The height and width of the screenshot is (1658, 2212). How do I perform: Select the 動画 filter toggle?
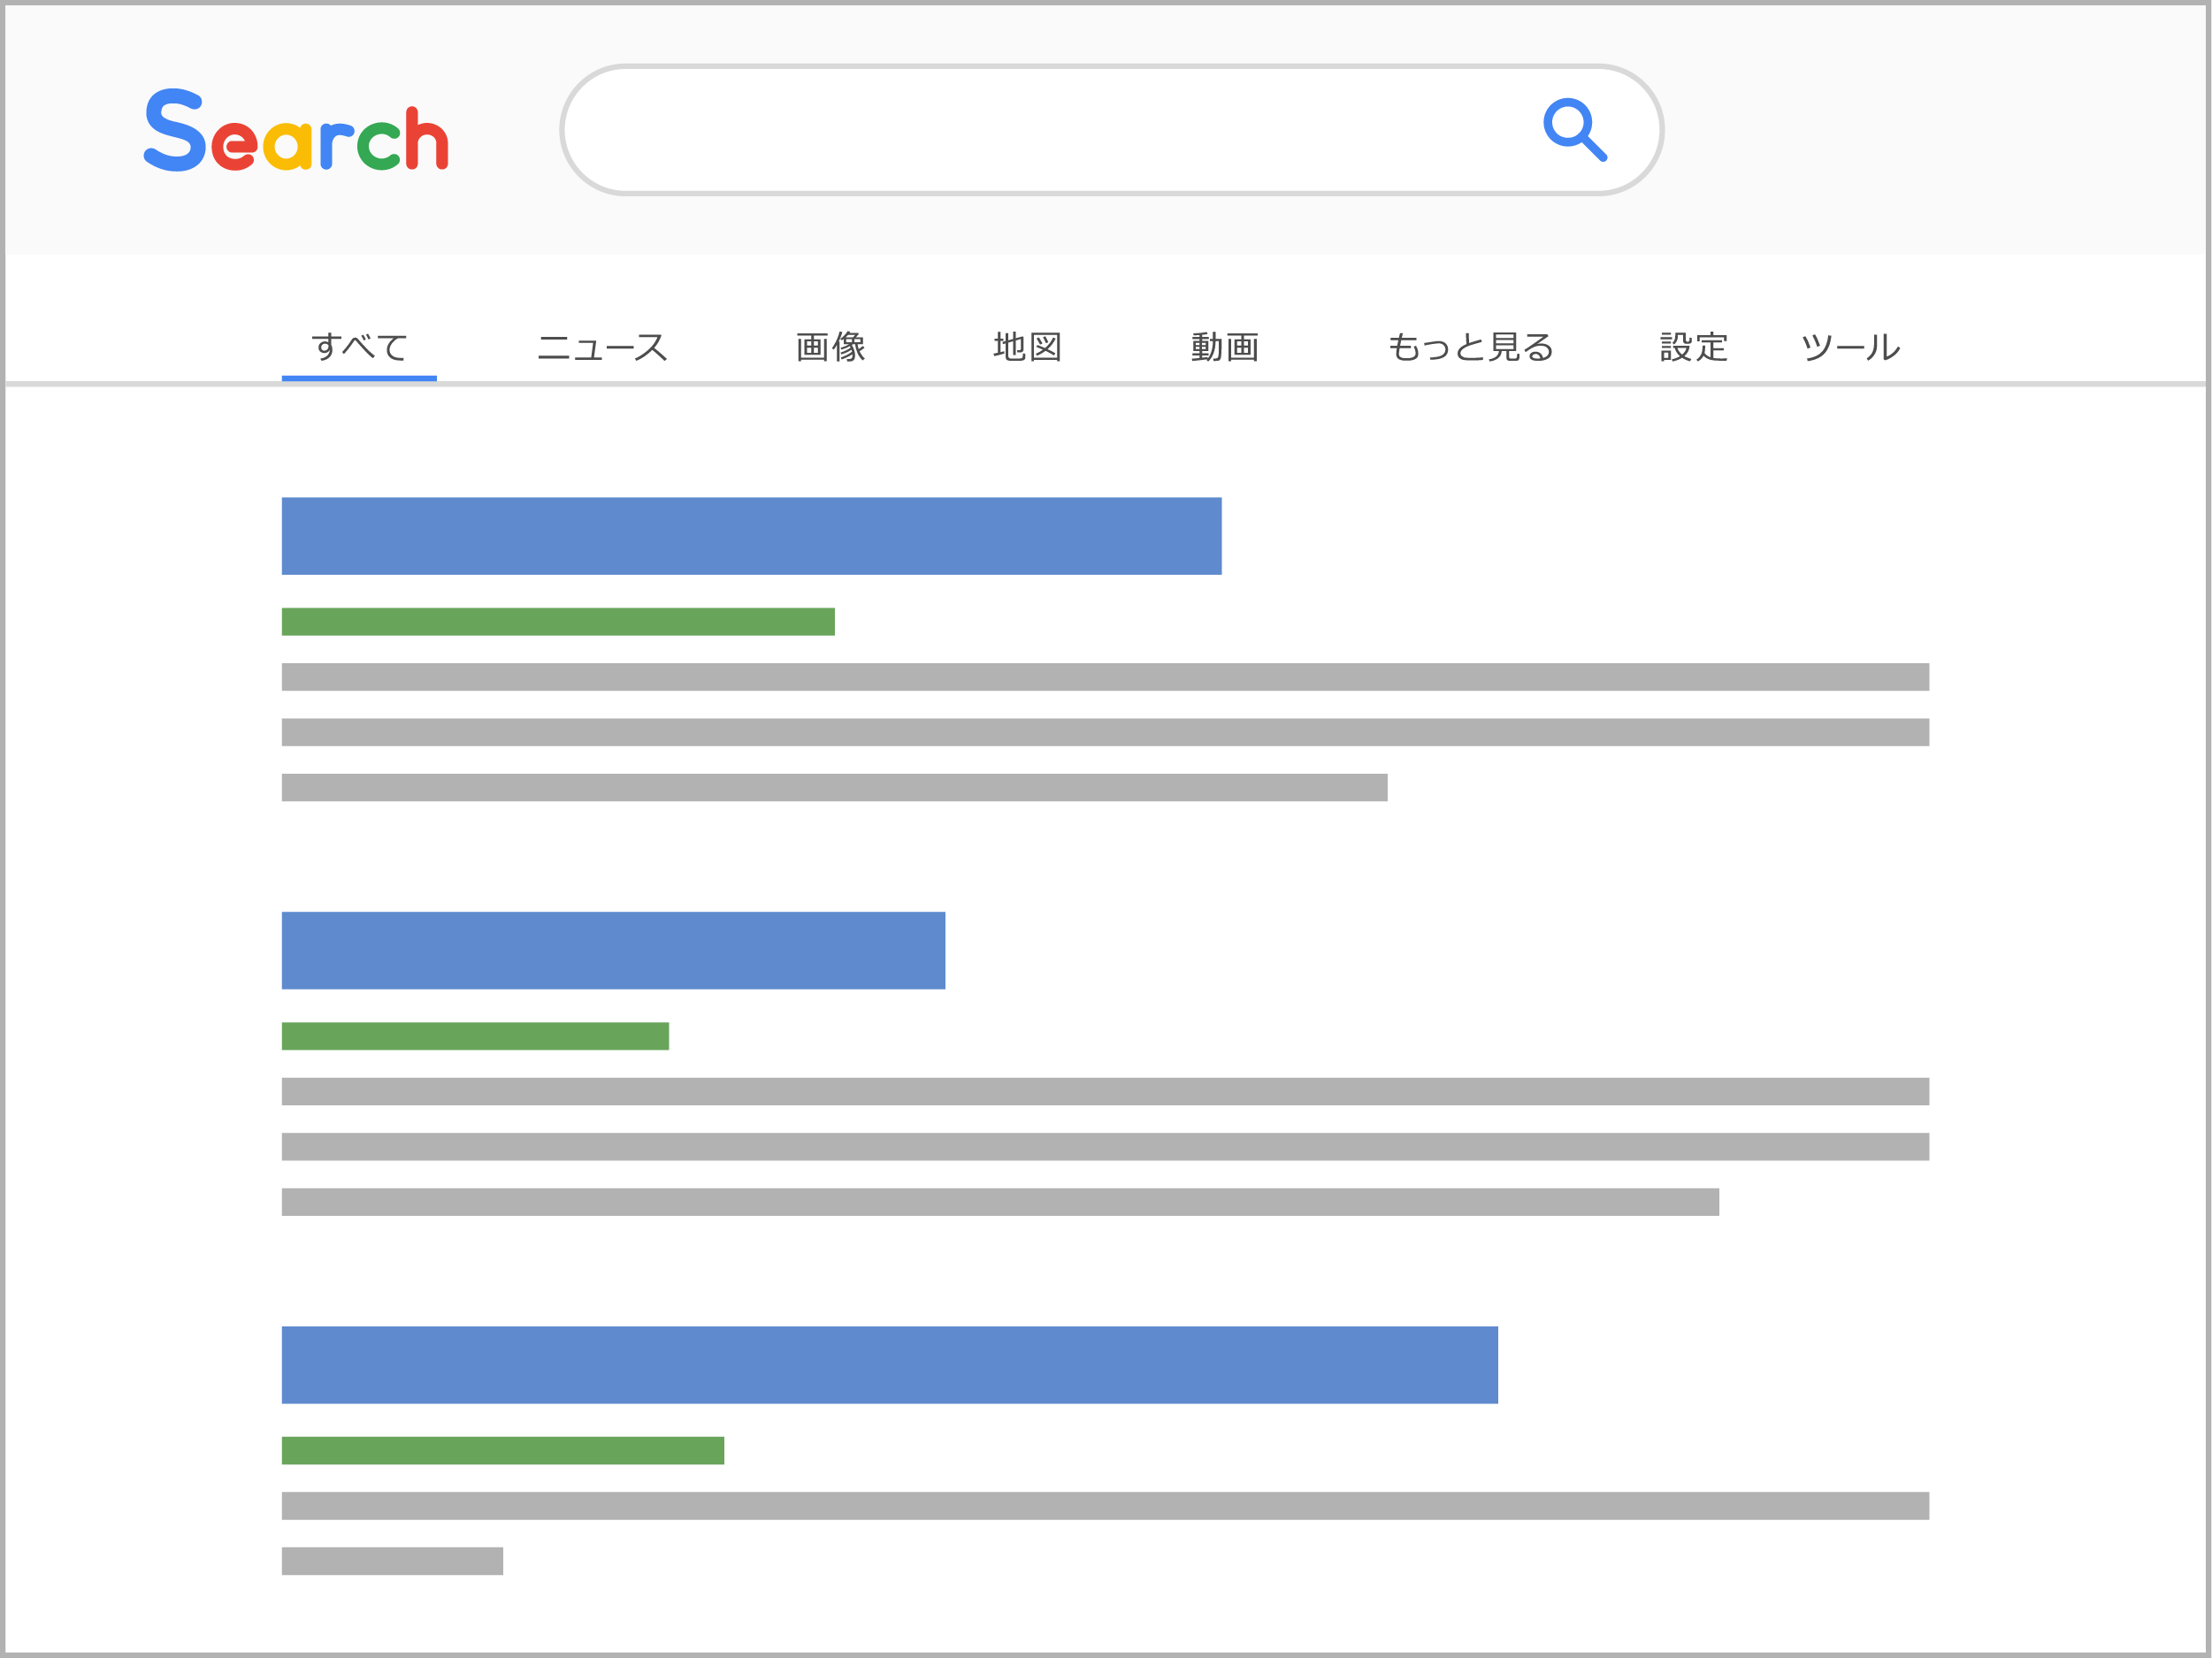[x=1221, y=345]
